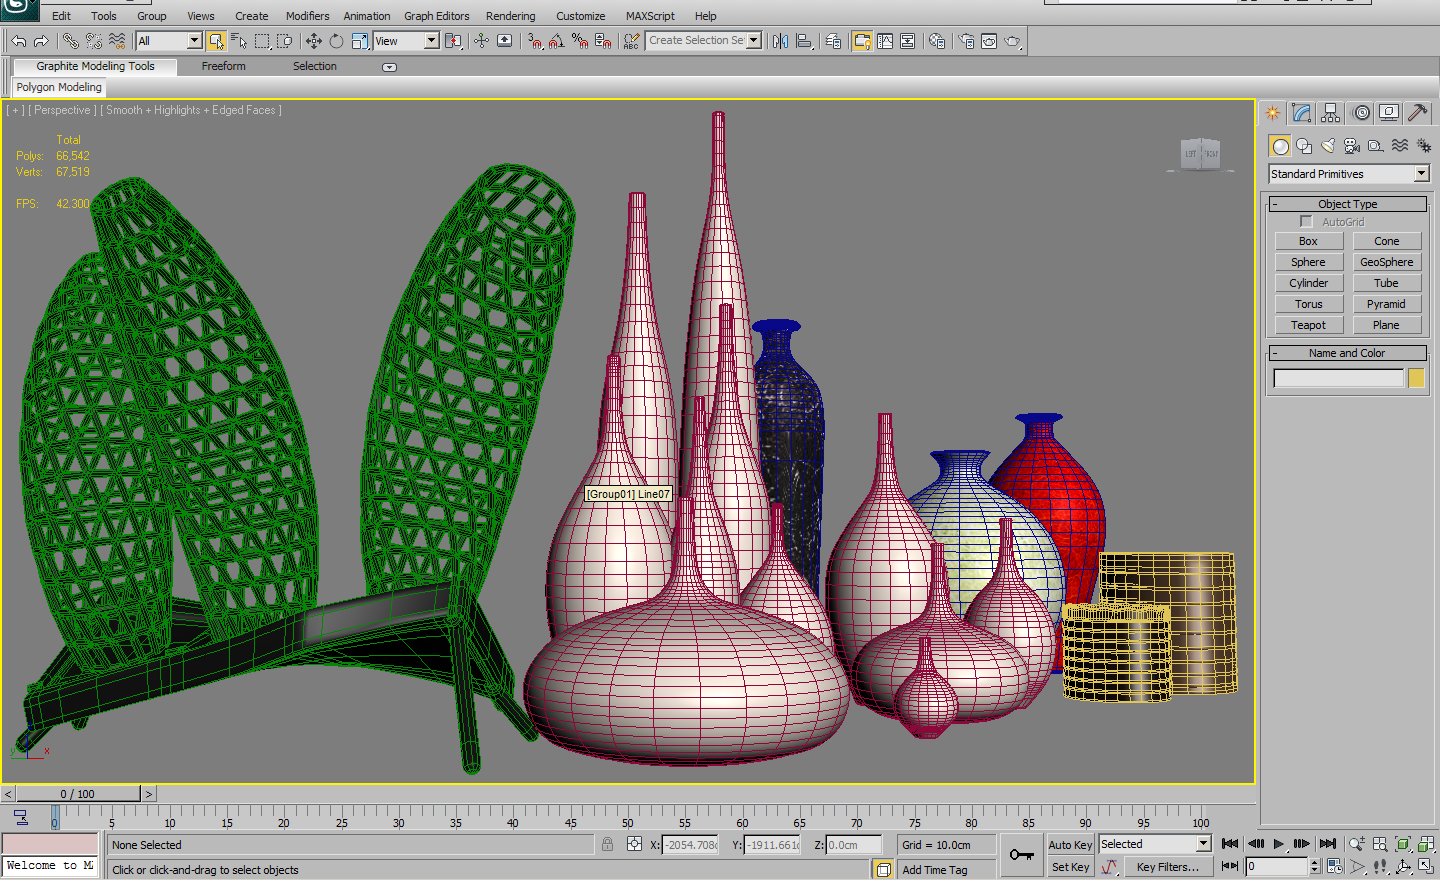This screenshot has width=1440, height=881.
Task: Activate the Select and Move tool
Action: pos(314,40)
